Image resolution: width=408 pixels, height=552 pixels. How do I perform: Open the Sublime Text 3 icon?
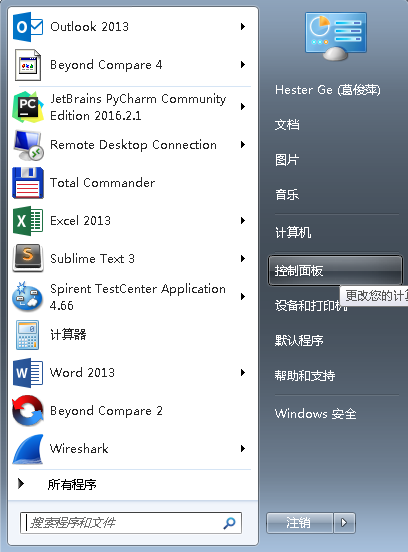click(28, 258)
